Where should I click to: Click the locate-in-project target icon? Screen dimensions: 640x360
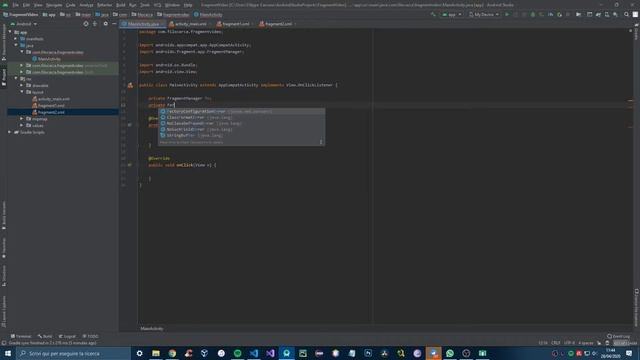pyautogui.click(x=86, y=24)
